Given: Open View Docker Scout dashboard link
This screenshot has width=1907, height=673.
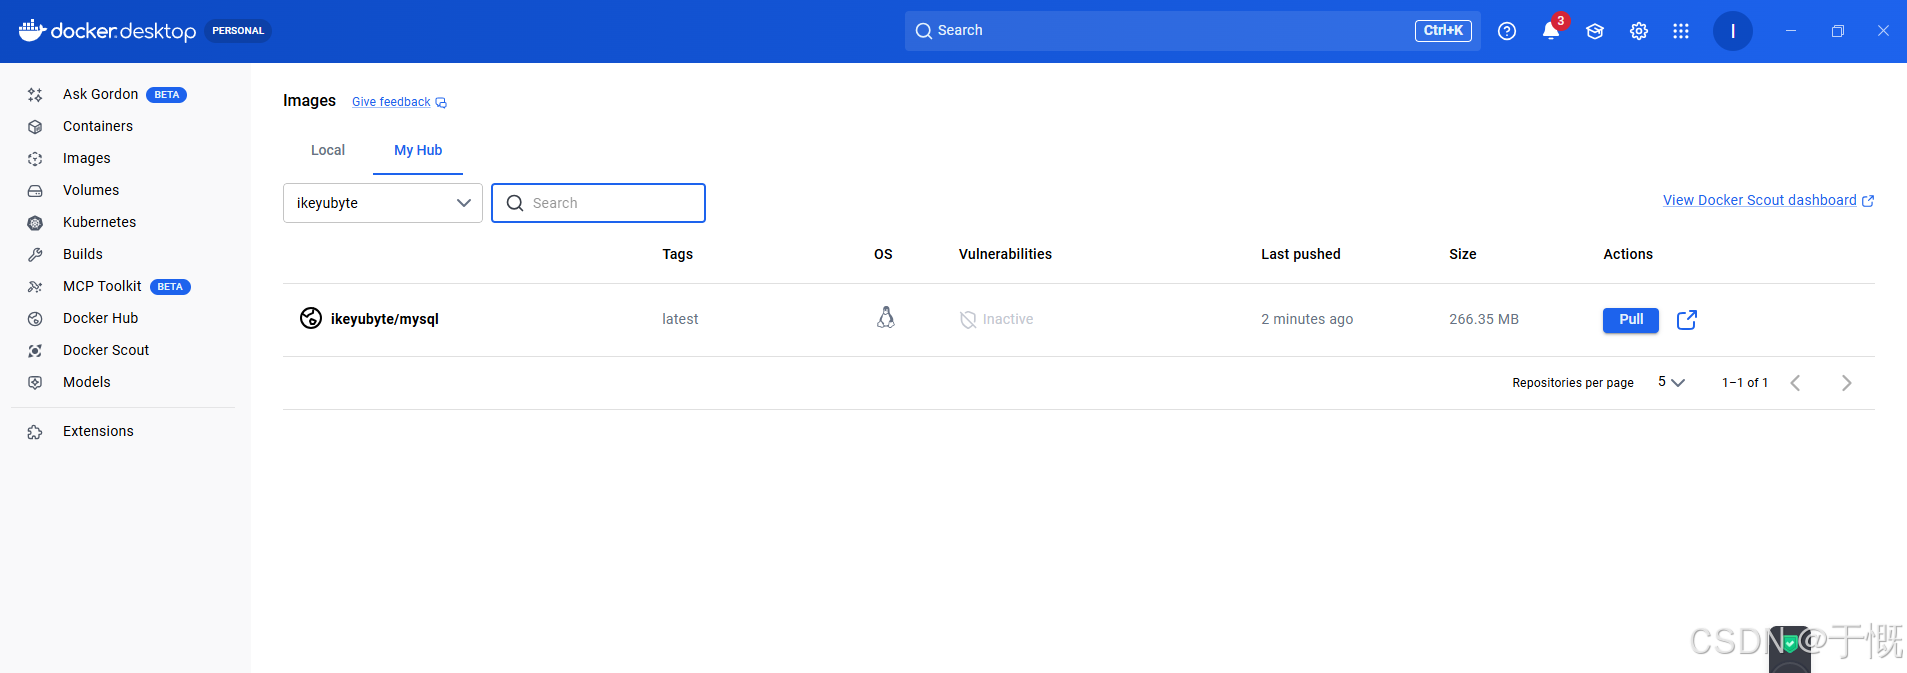Looking at the screenshot, I should [x=1768, y=200].
